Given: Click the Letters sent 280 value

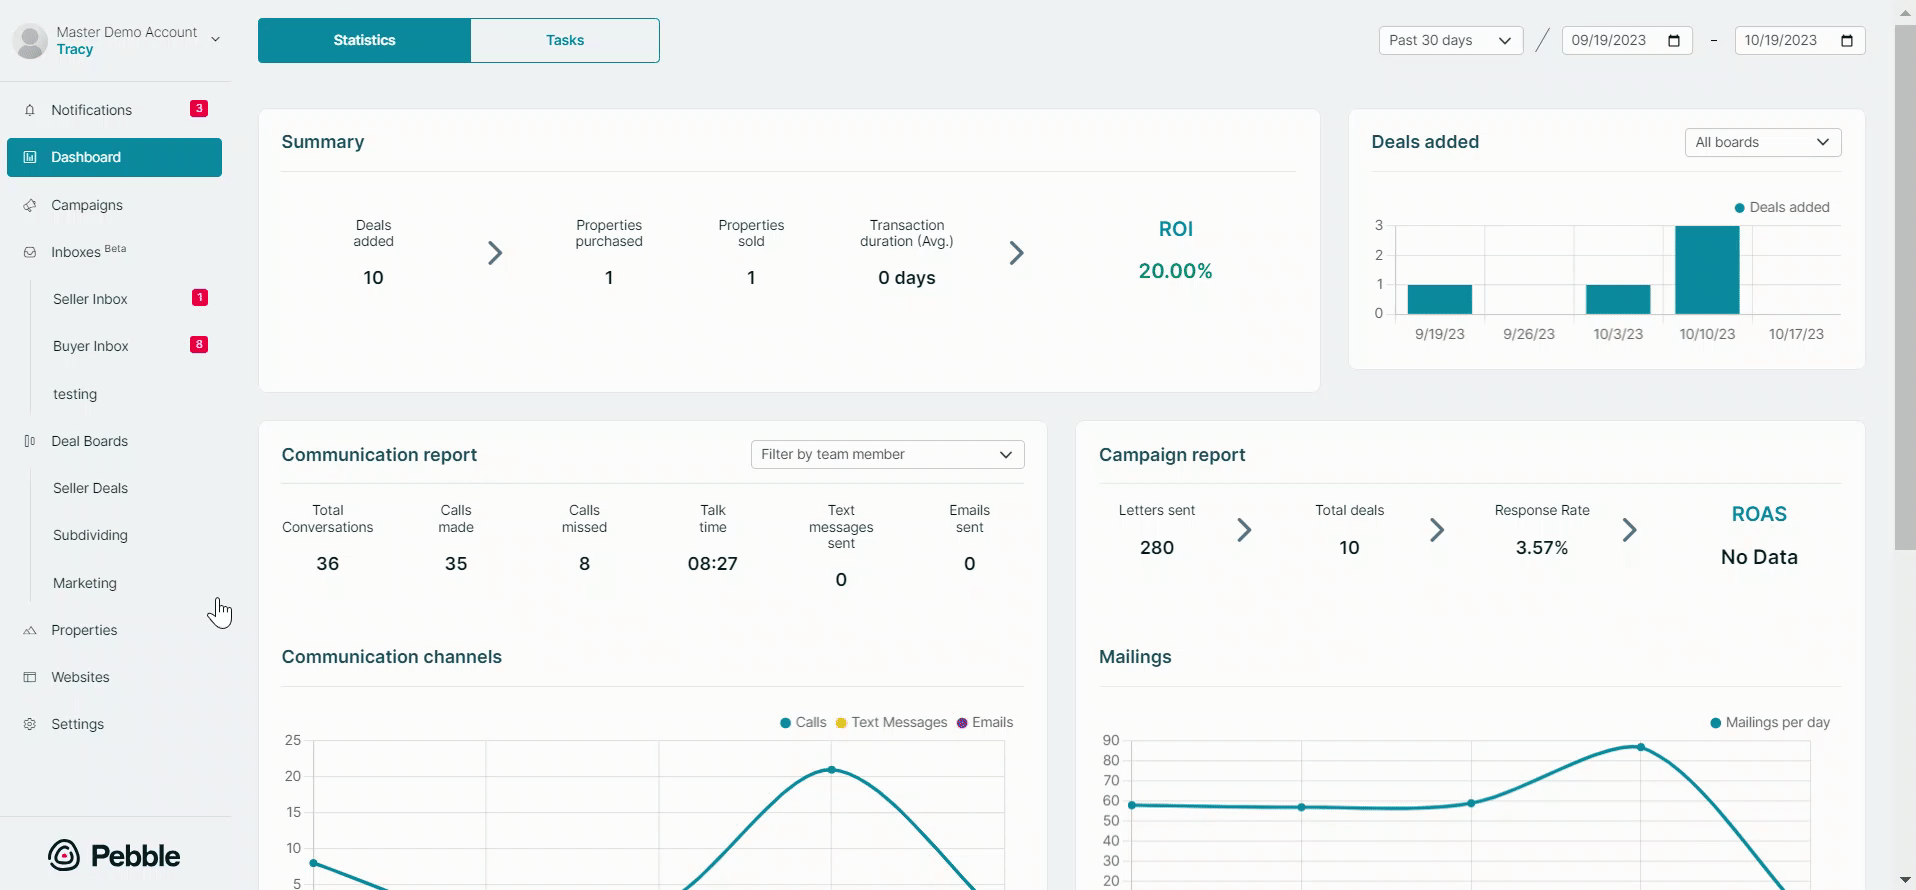Looking at the screenshot, I should click(1157, 548).
